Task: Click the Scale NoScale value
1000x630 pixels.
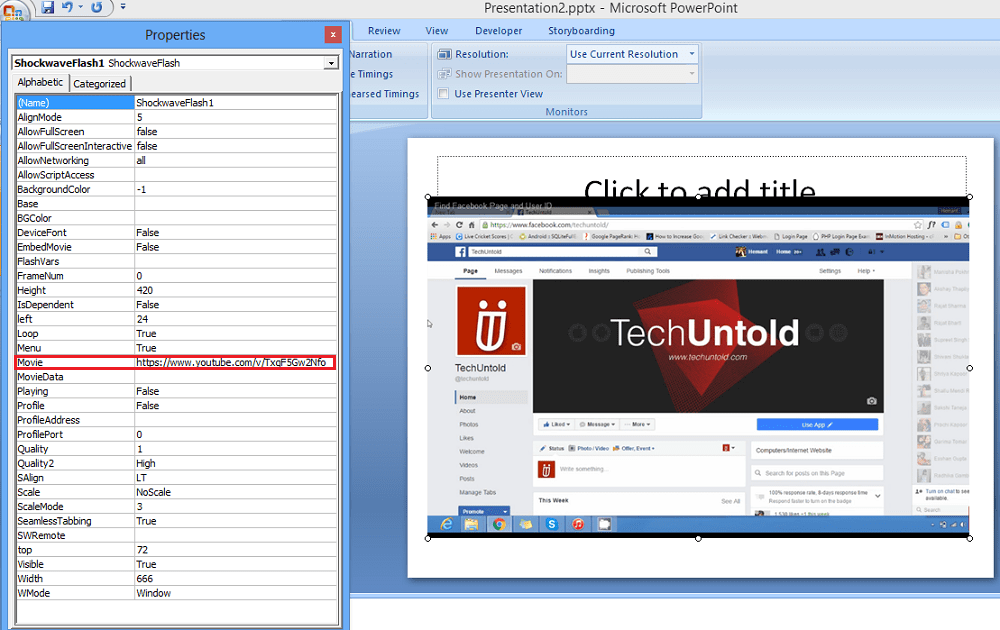Action: click(235, 492)
